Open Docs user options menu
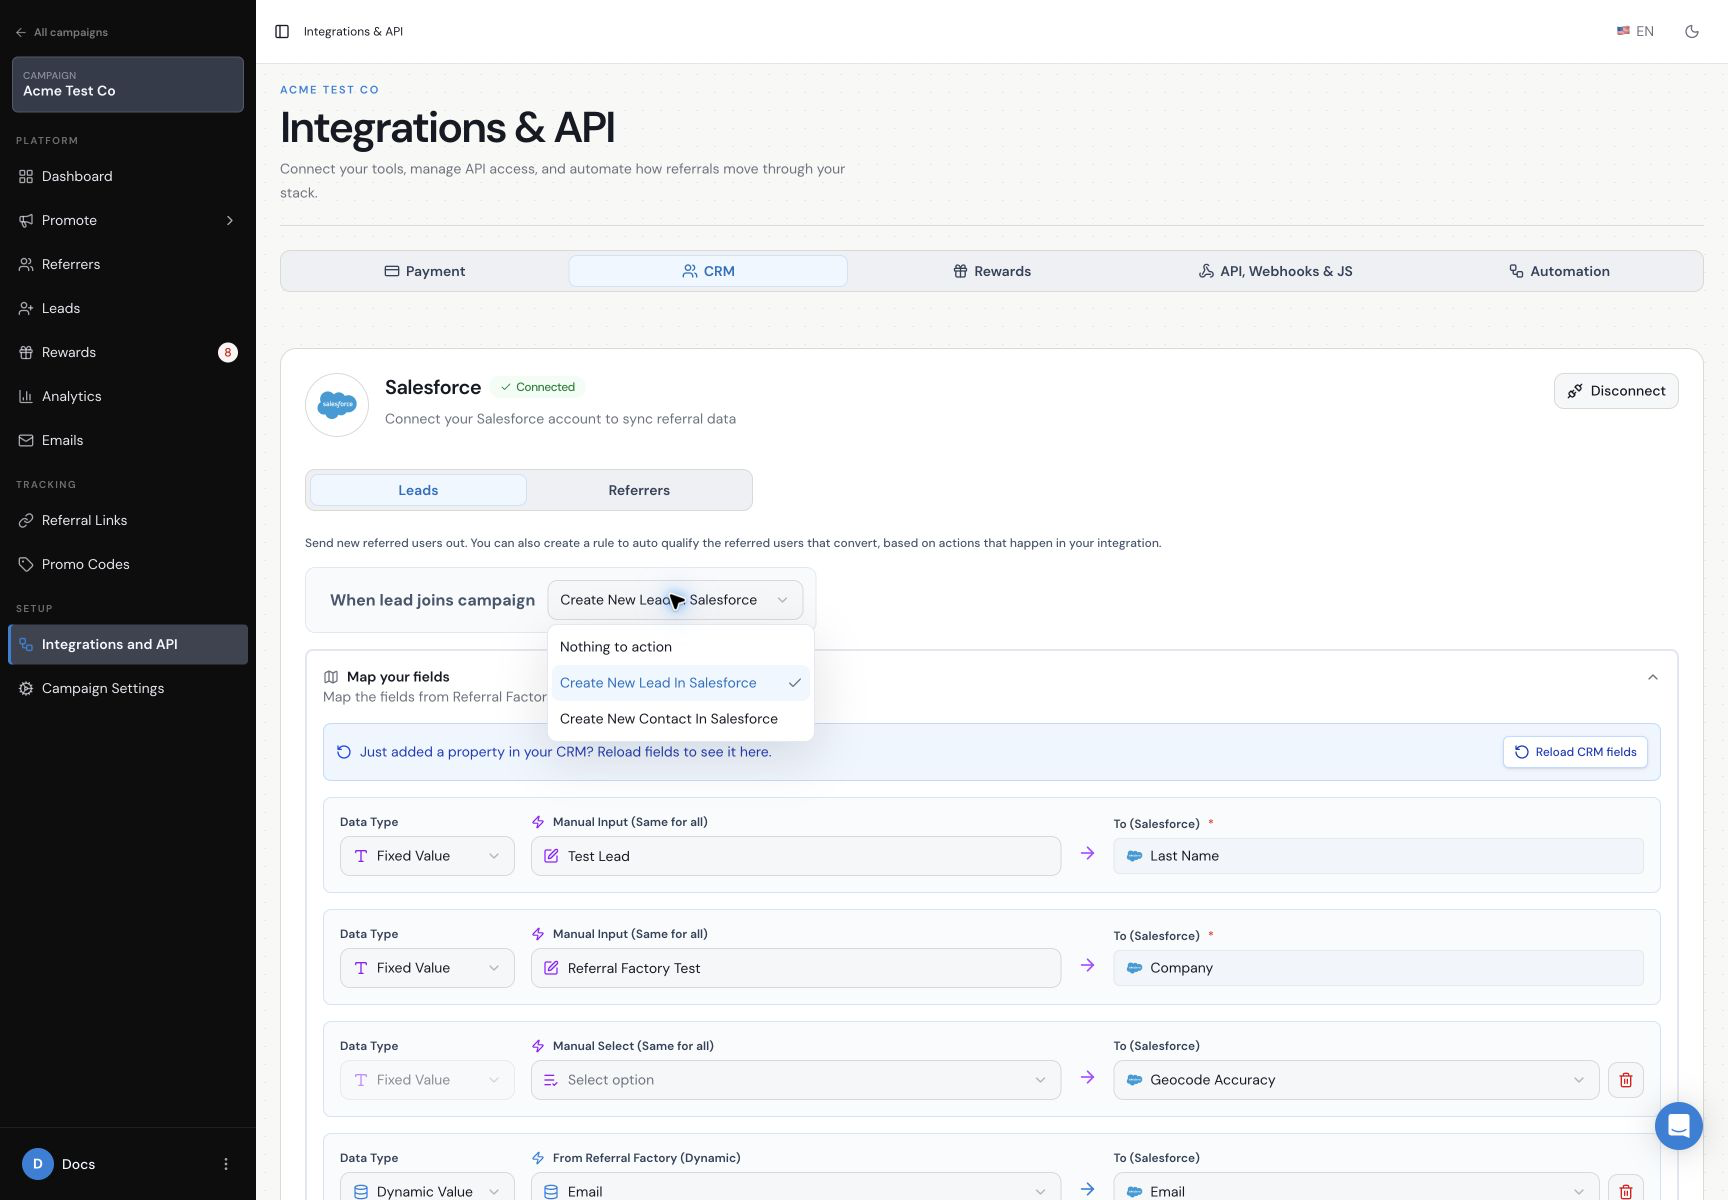 click(x=226, y=1164)
